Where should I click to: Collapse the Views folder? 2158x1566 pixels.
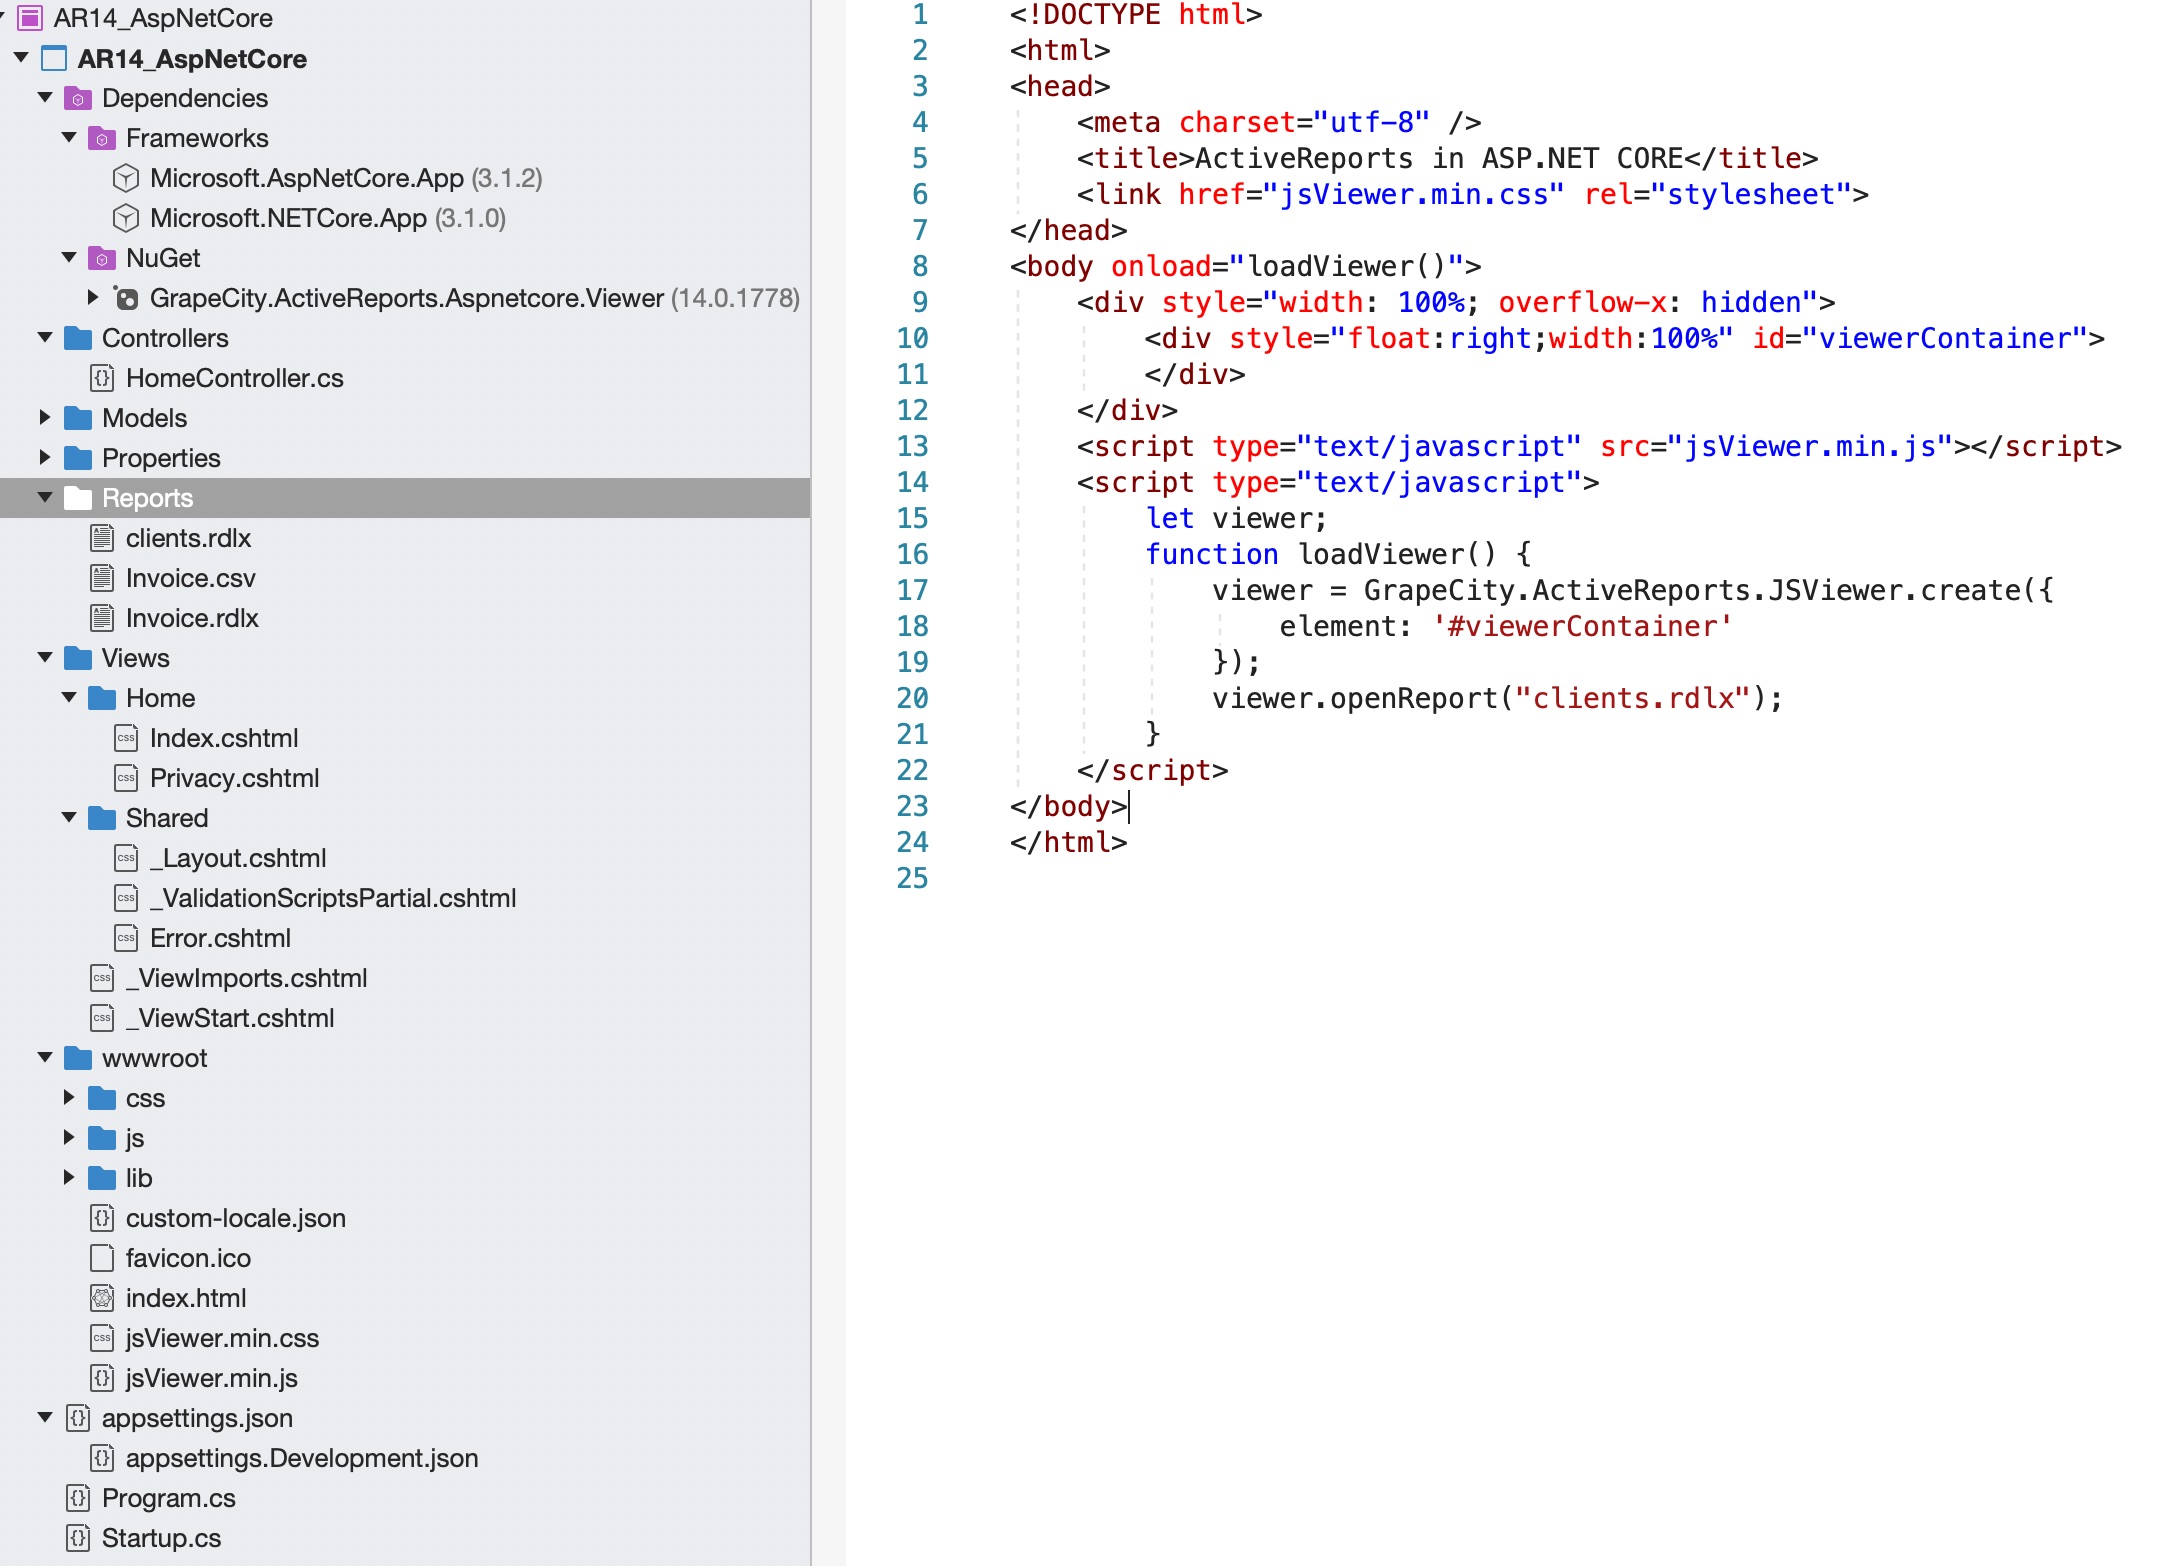pyautogui.click(x=45, y=658)
